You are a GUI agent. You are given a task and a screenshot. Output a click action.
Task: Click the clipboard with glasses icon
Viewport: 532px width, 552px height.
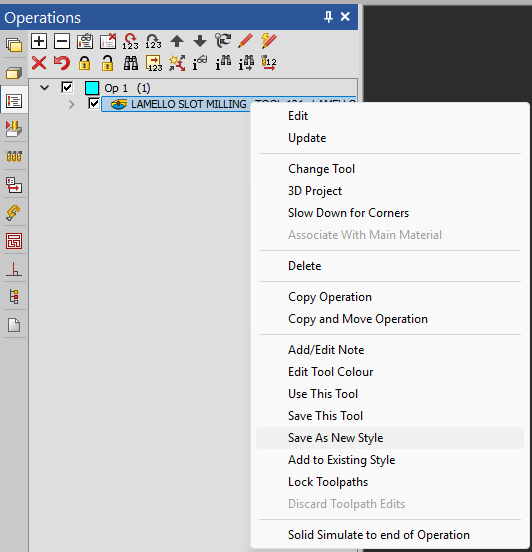(85, 41)
